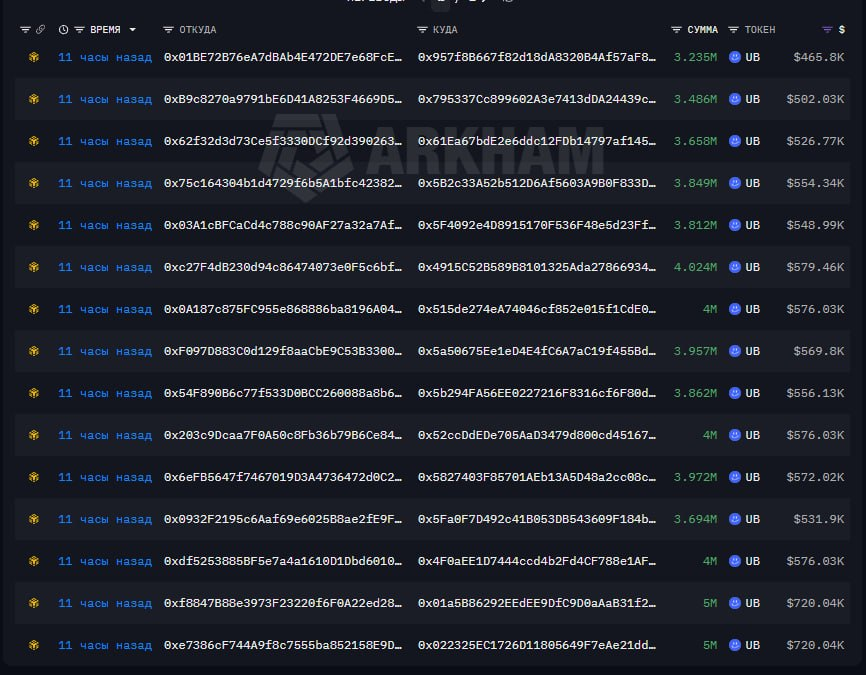Click UB token icon in the $502.03K row
Image resolution: width=866 pixels, height=675 pixels.
[735, 99]
